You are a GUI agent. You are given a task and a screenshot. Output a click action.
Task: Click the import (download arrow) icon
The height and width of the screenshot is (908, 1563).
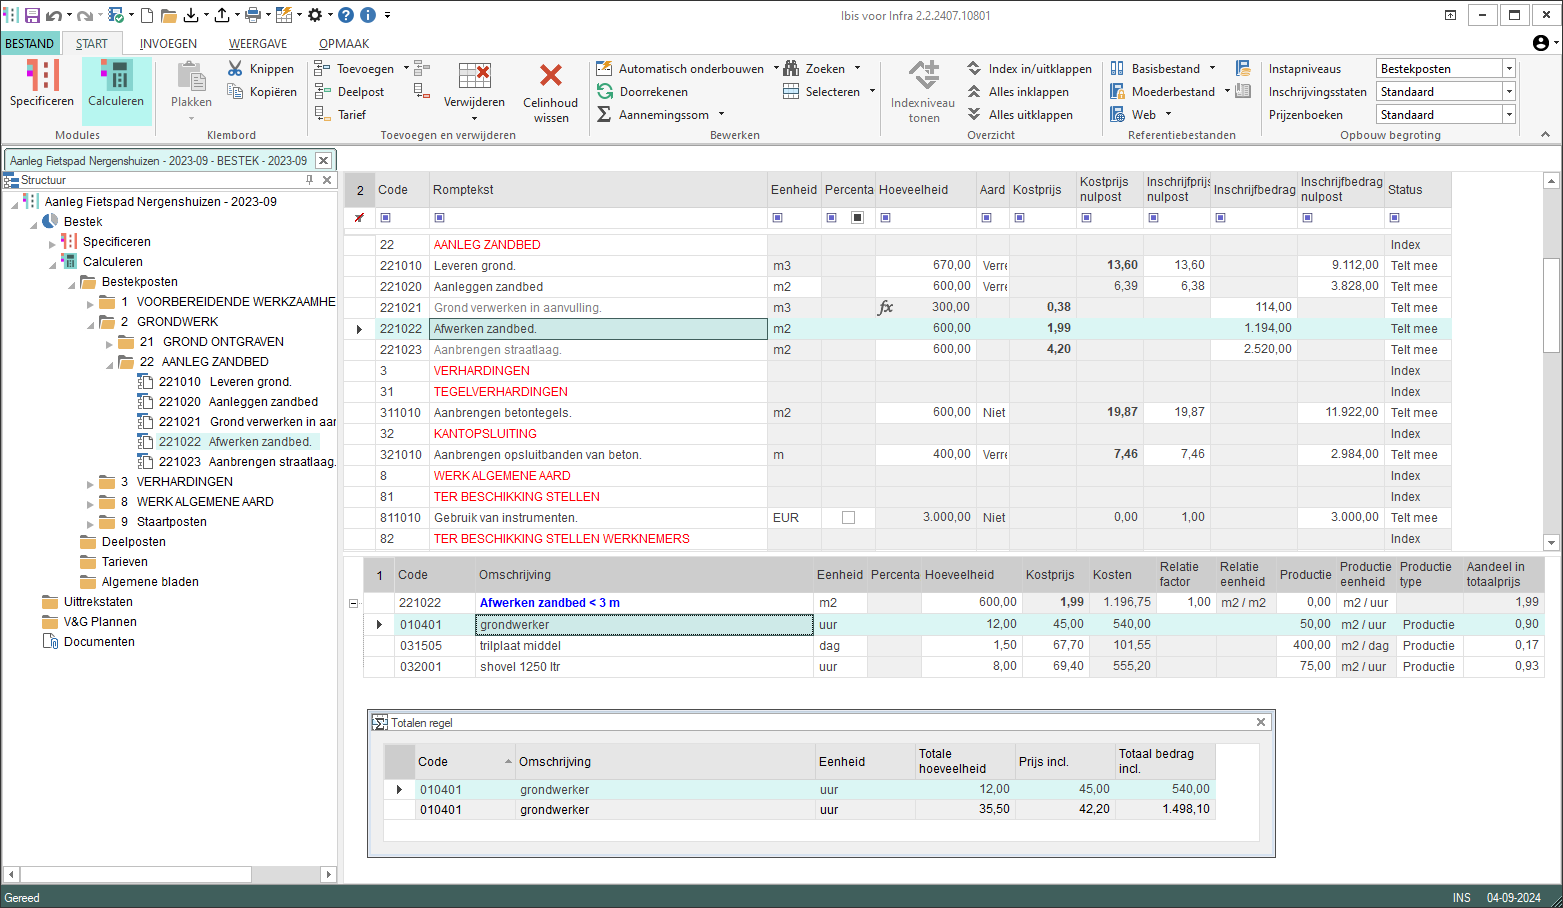tap(192, 15)
